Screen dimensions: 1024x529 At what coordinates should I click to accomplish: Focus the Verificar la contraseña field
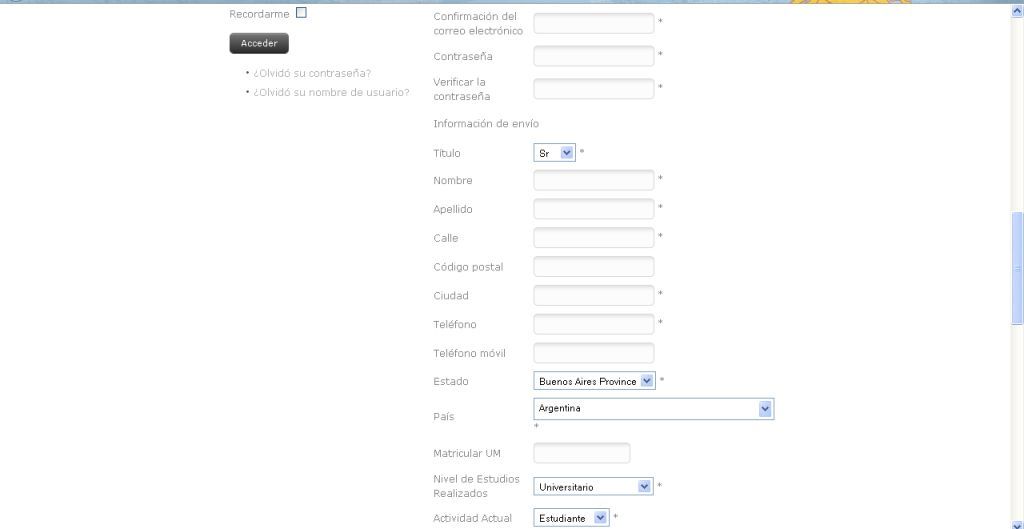(594, 89)
